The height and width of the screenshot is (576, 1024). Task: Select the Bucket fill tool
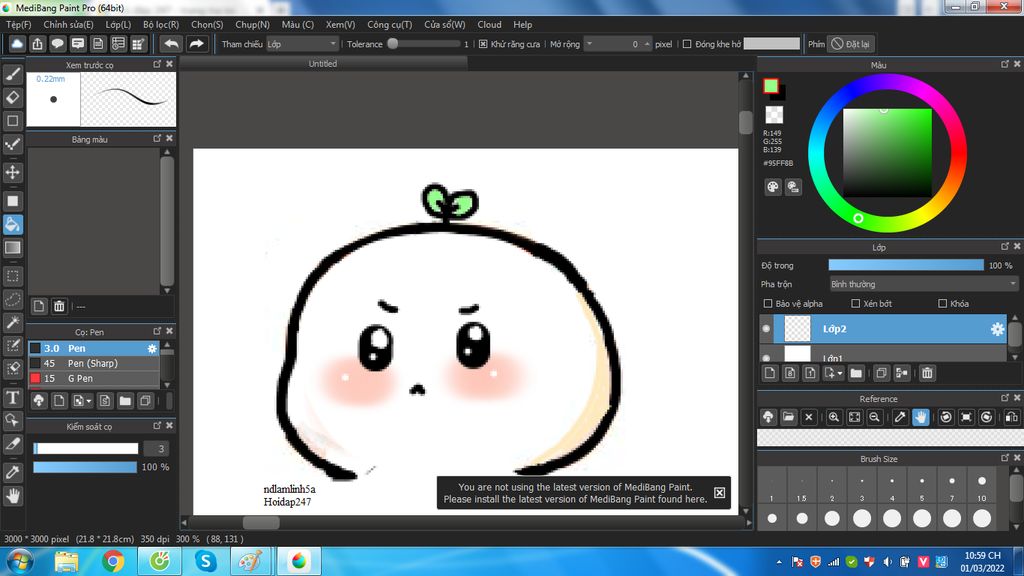point(12,224)
